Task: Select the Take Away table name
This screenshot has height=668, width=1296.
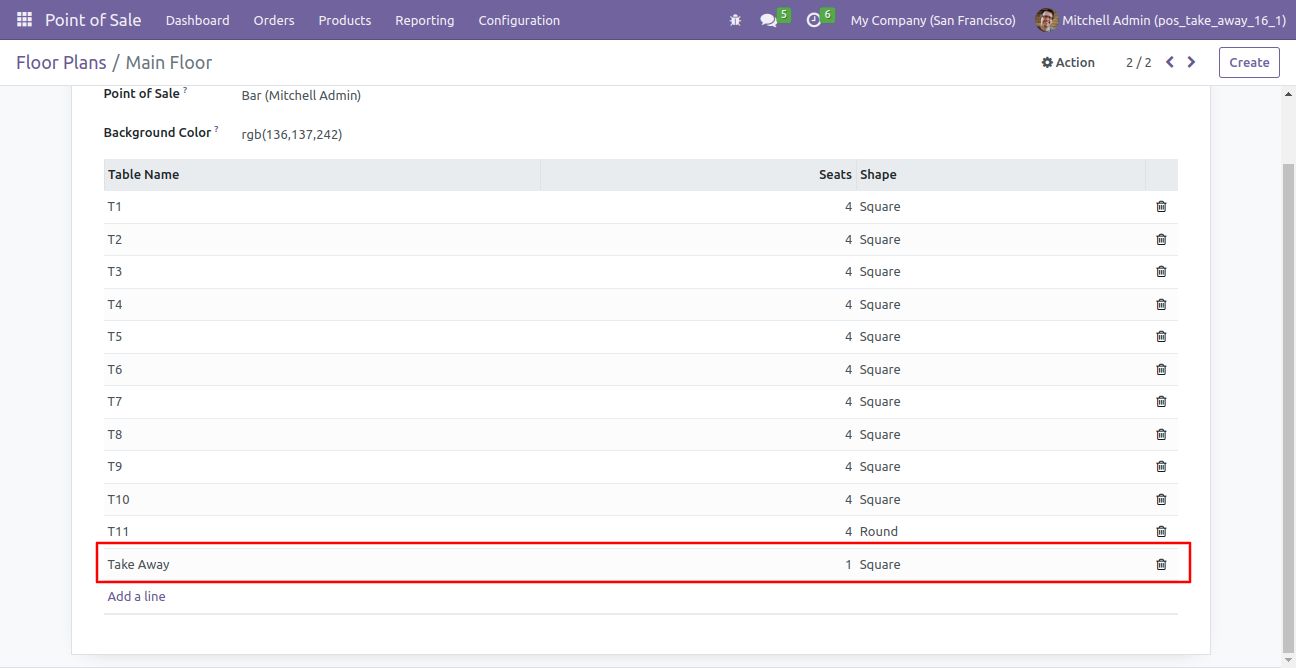Action: [x=139, y=565]
